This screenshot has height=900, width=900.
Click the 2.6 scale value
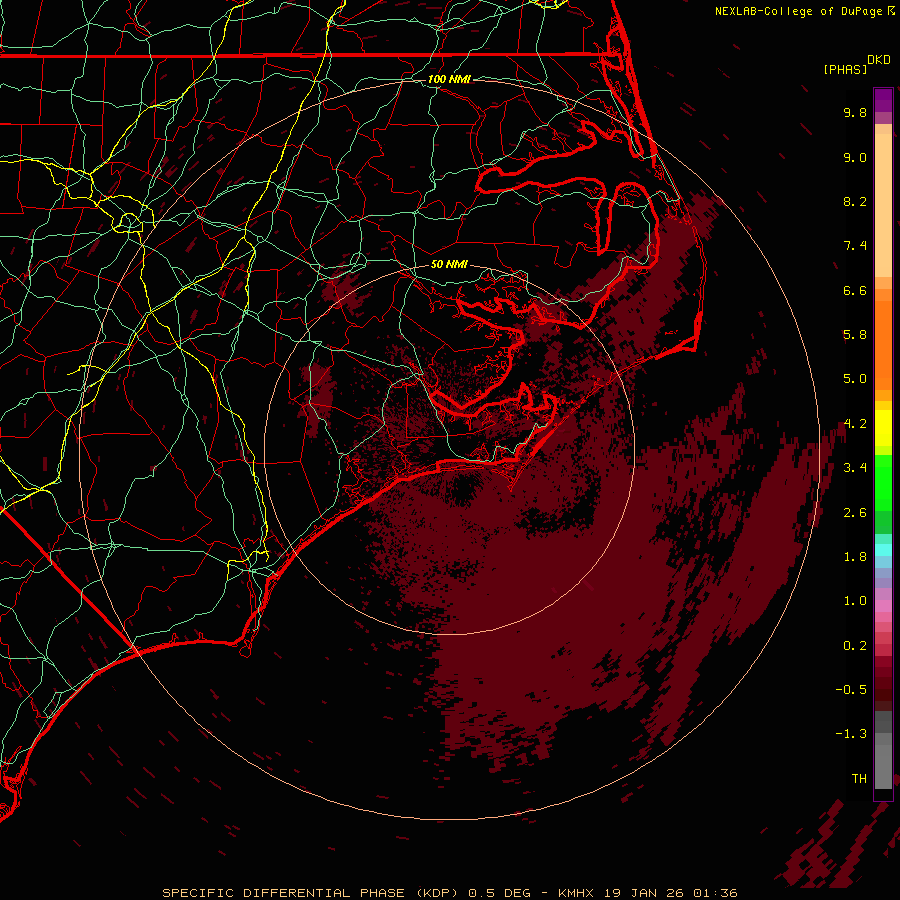pos(855,513)
